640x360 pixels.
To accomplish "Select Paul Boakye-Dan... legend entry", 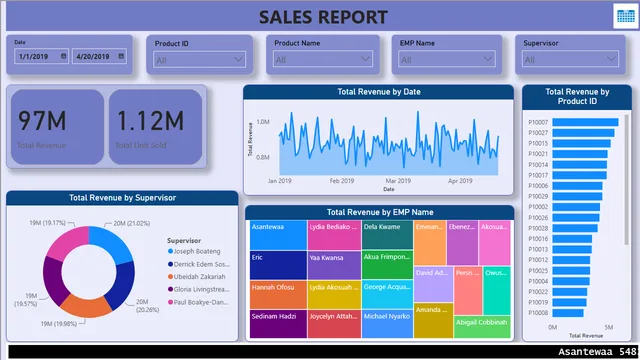I will tap(198, 302).
